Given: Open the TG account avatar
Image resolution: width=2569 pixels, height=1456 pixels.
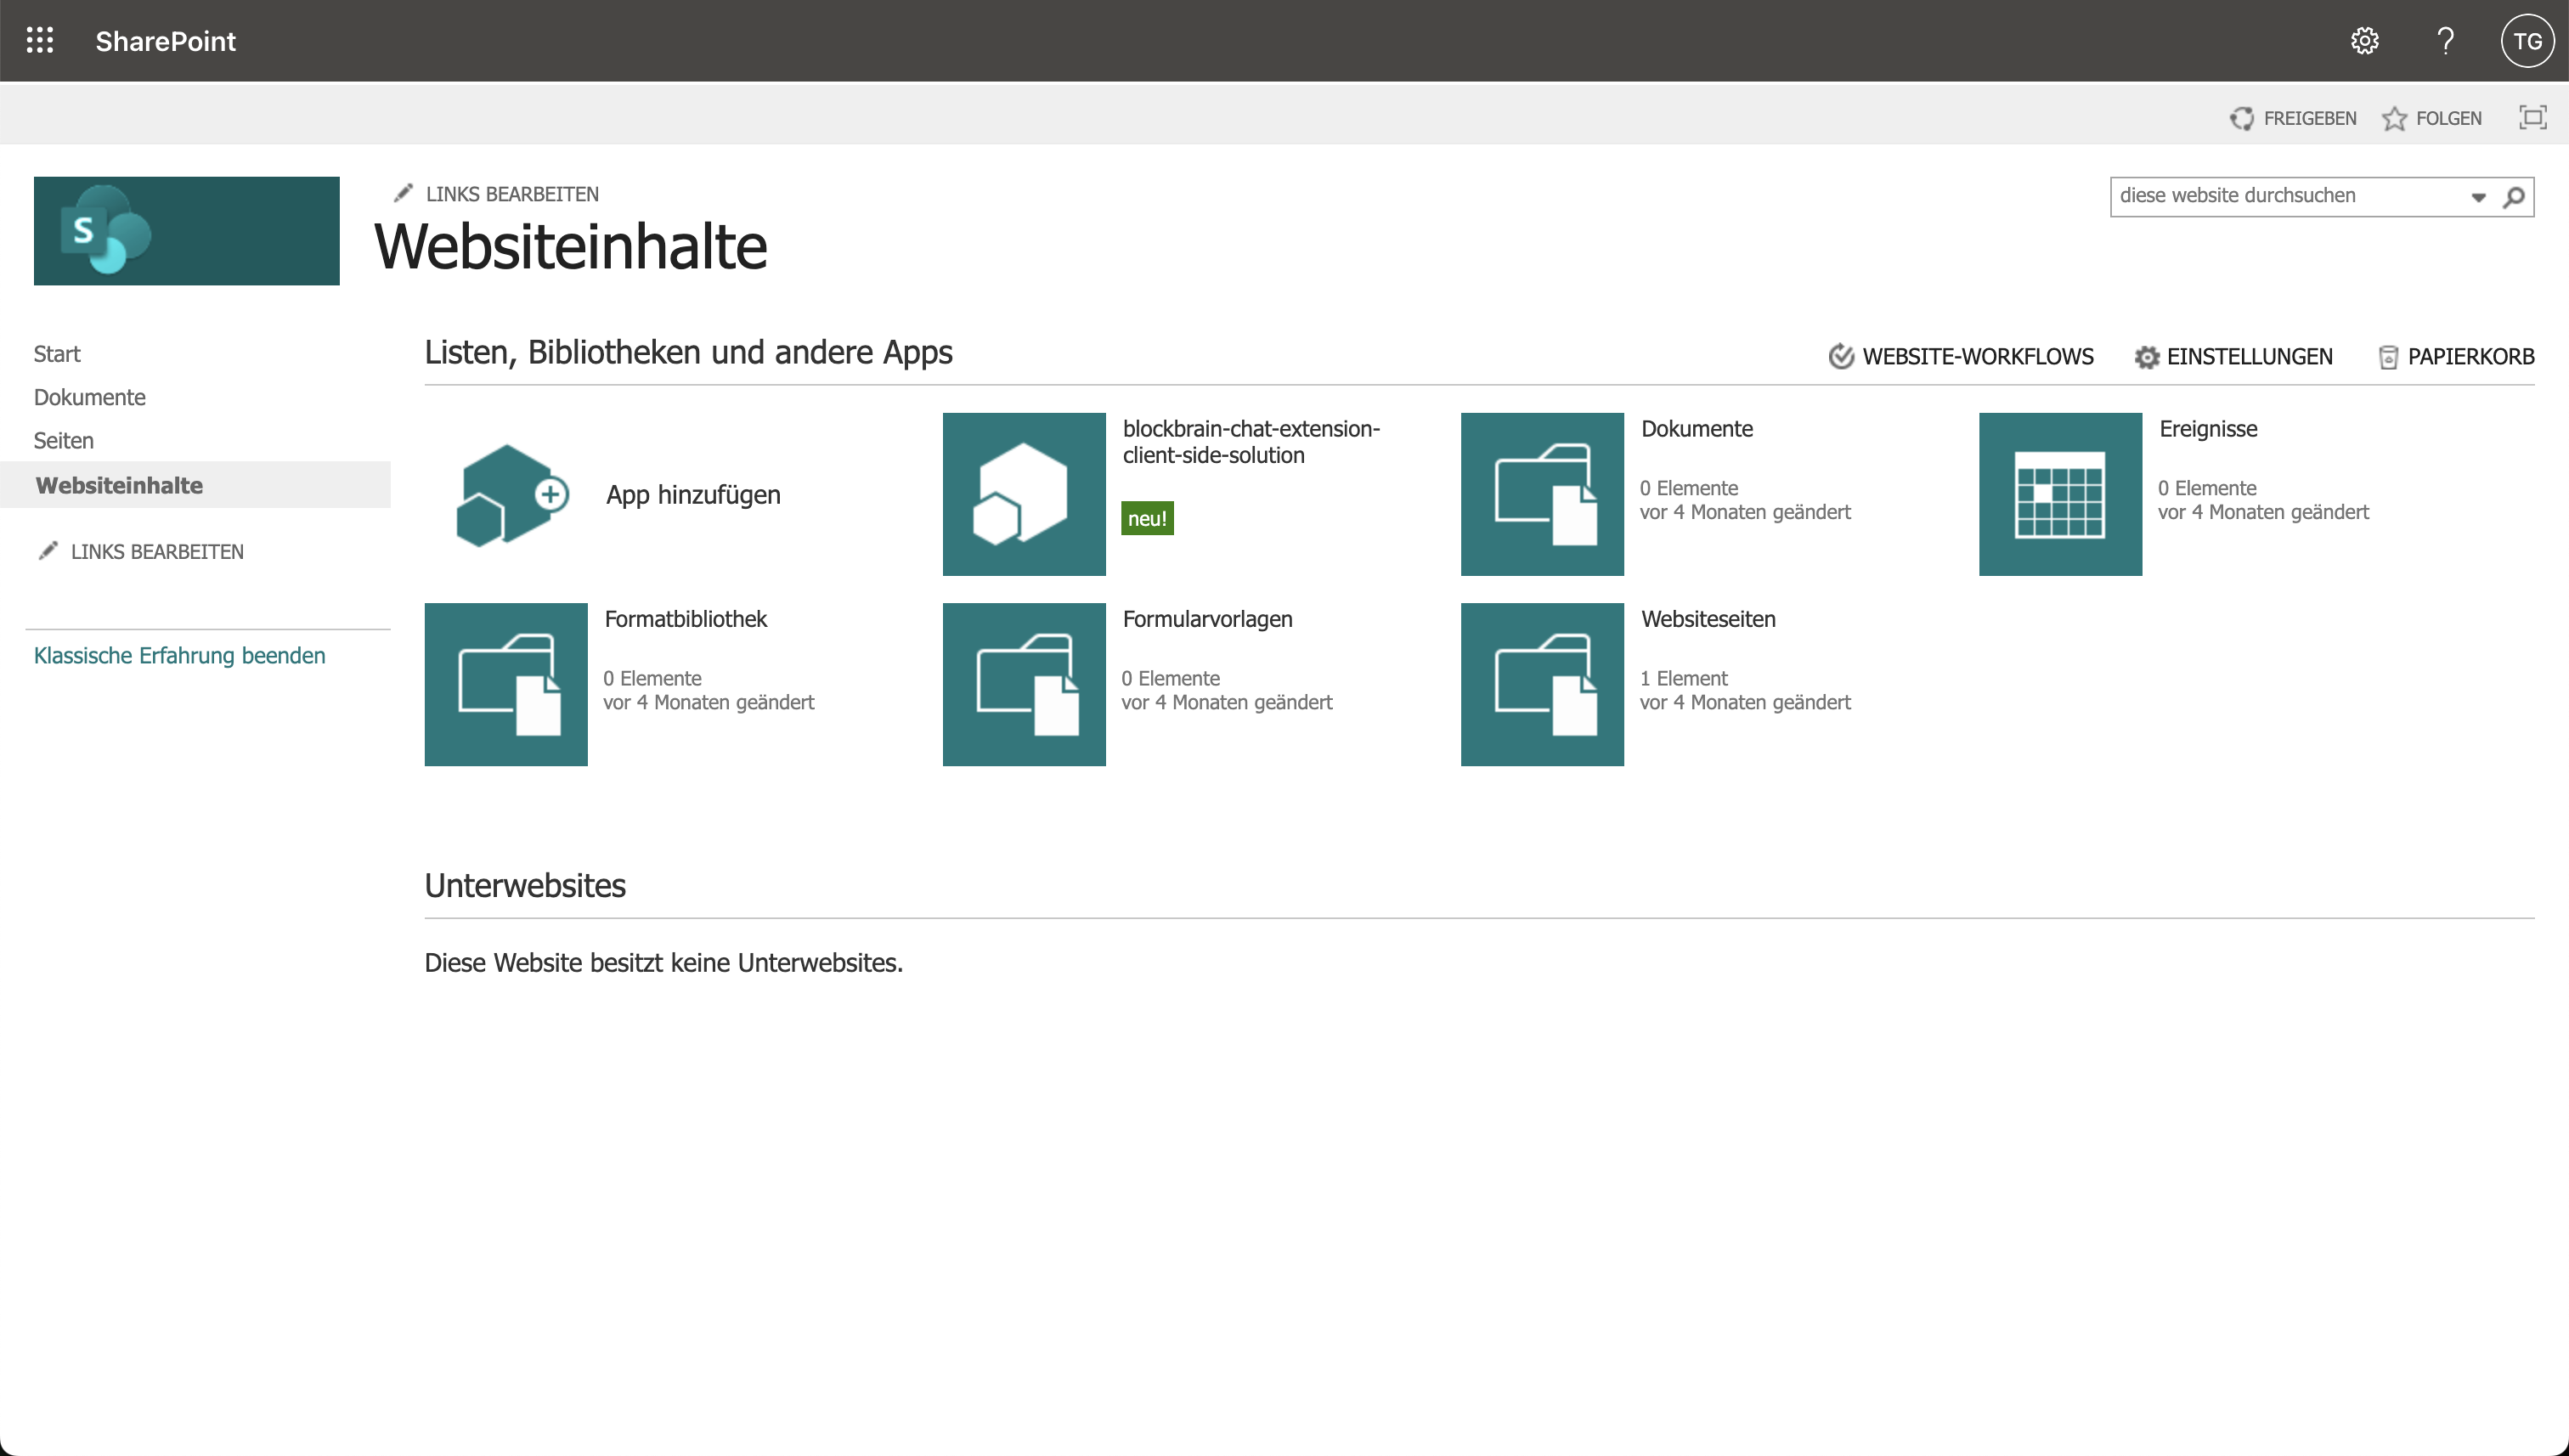Looking at the screenshot, I should 2526,41.
